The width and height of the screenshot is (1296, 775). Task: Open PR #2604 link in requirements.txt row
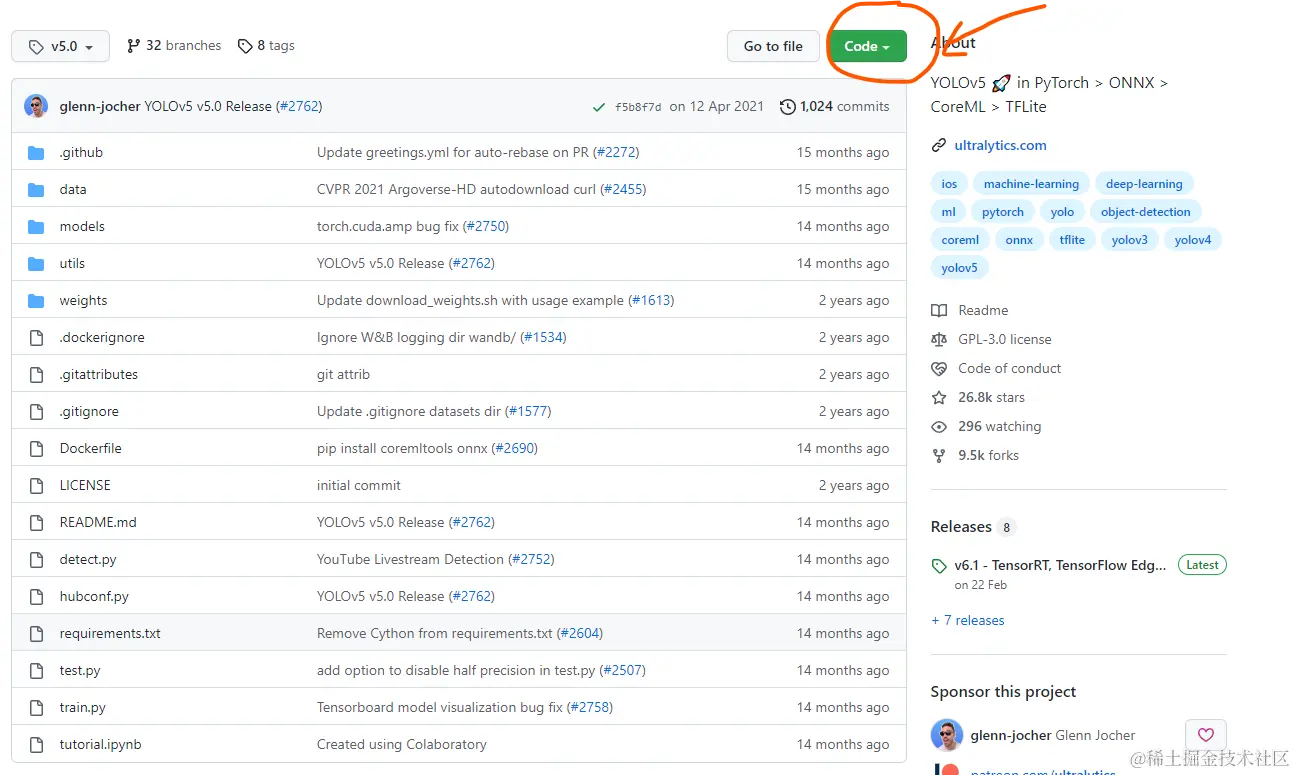[581, 634]
